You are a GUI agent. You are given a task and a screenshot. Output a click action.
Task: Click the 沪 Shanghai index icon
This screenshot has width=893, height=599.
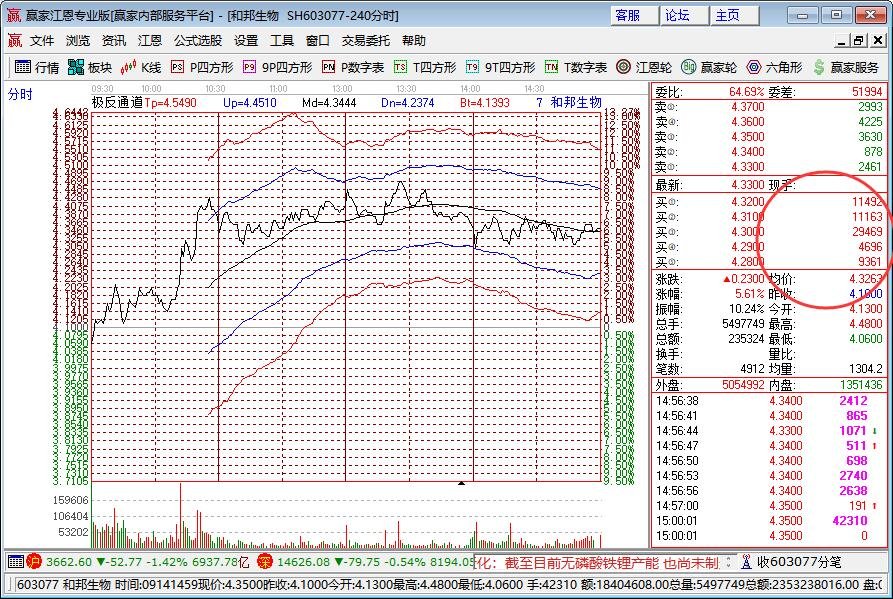click(x=34, y=562)
